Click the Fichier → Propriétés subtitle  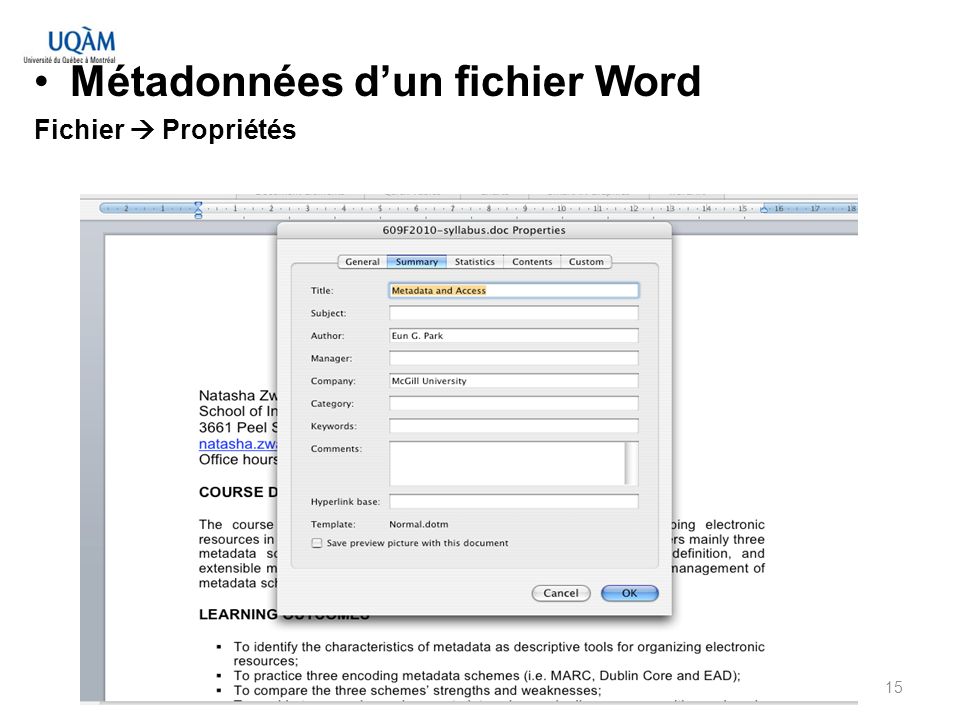click(165, 130)
